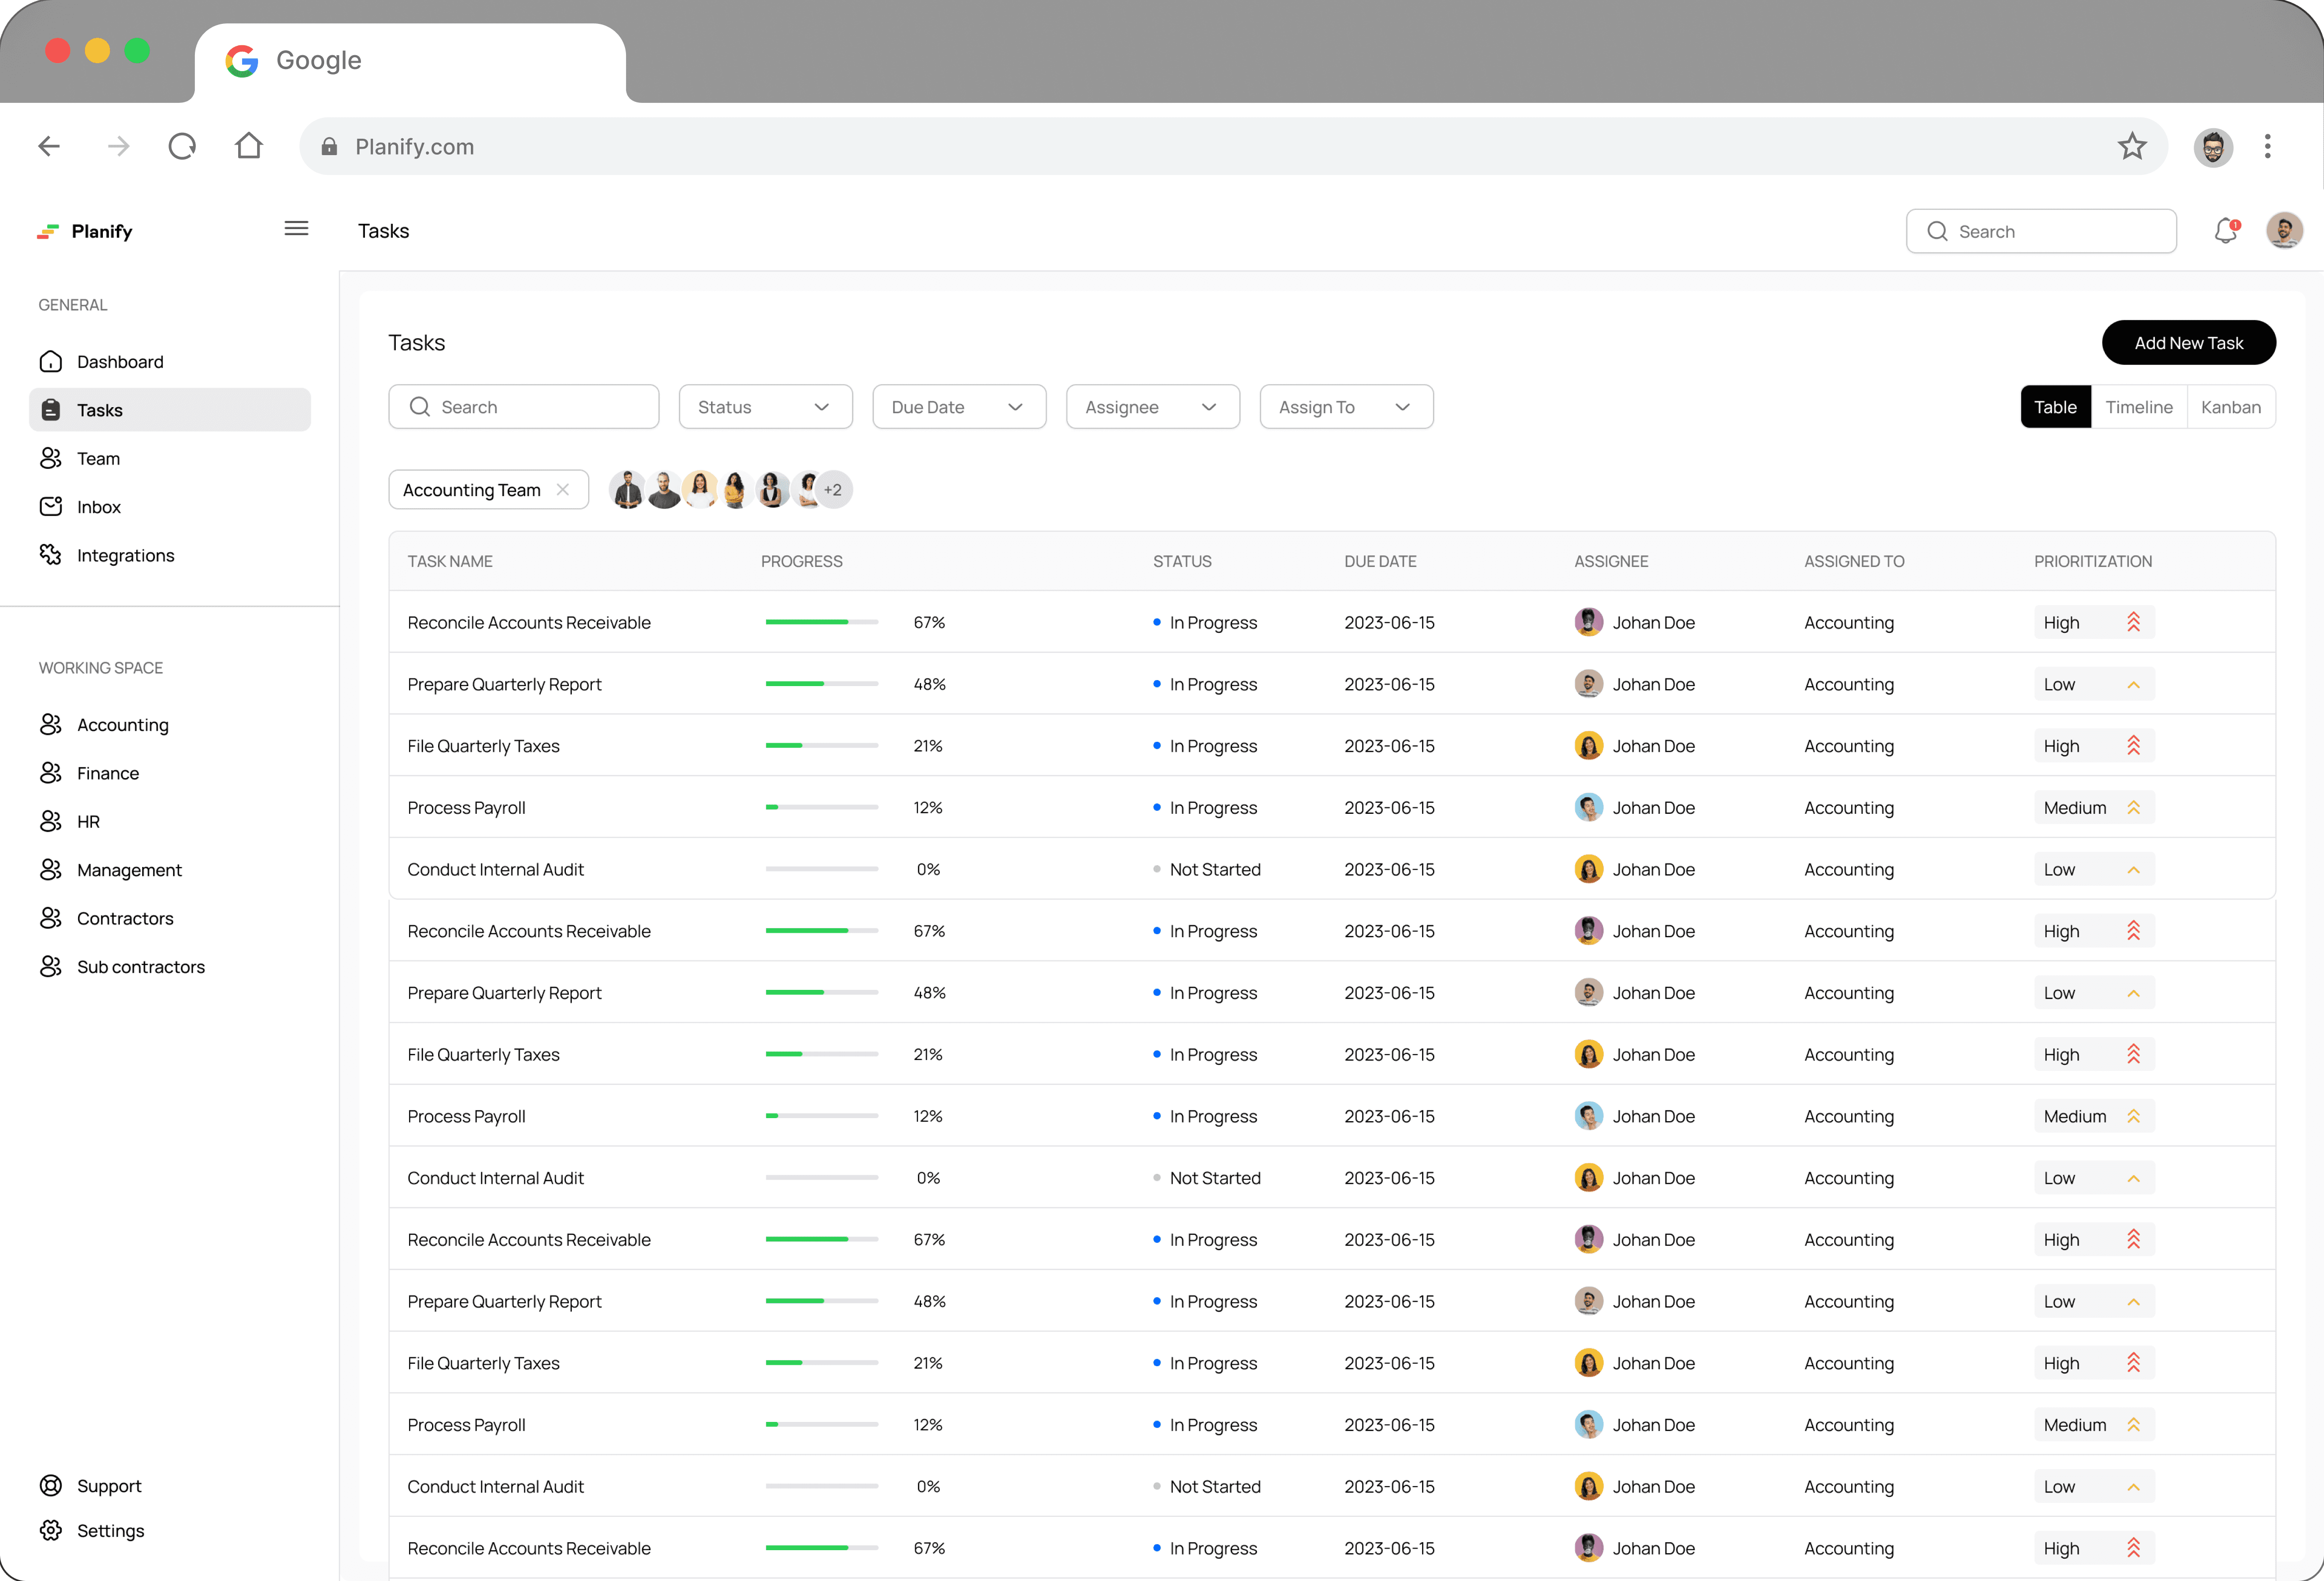Image resolution: width=2324 pixels, height=1581 pixels.
Task: Switch to Timeline view
Action: [2138, 407]
